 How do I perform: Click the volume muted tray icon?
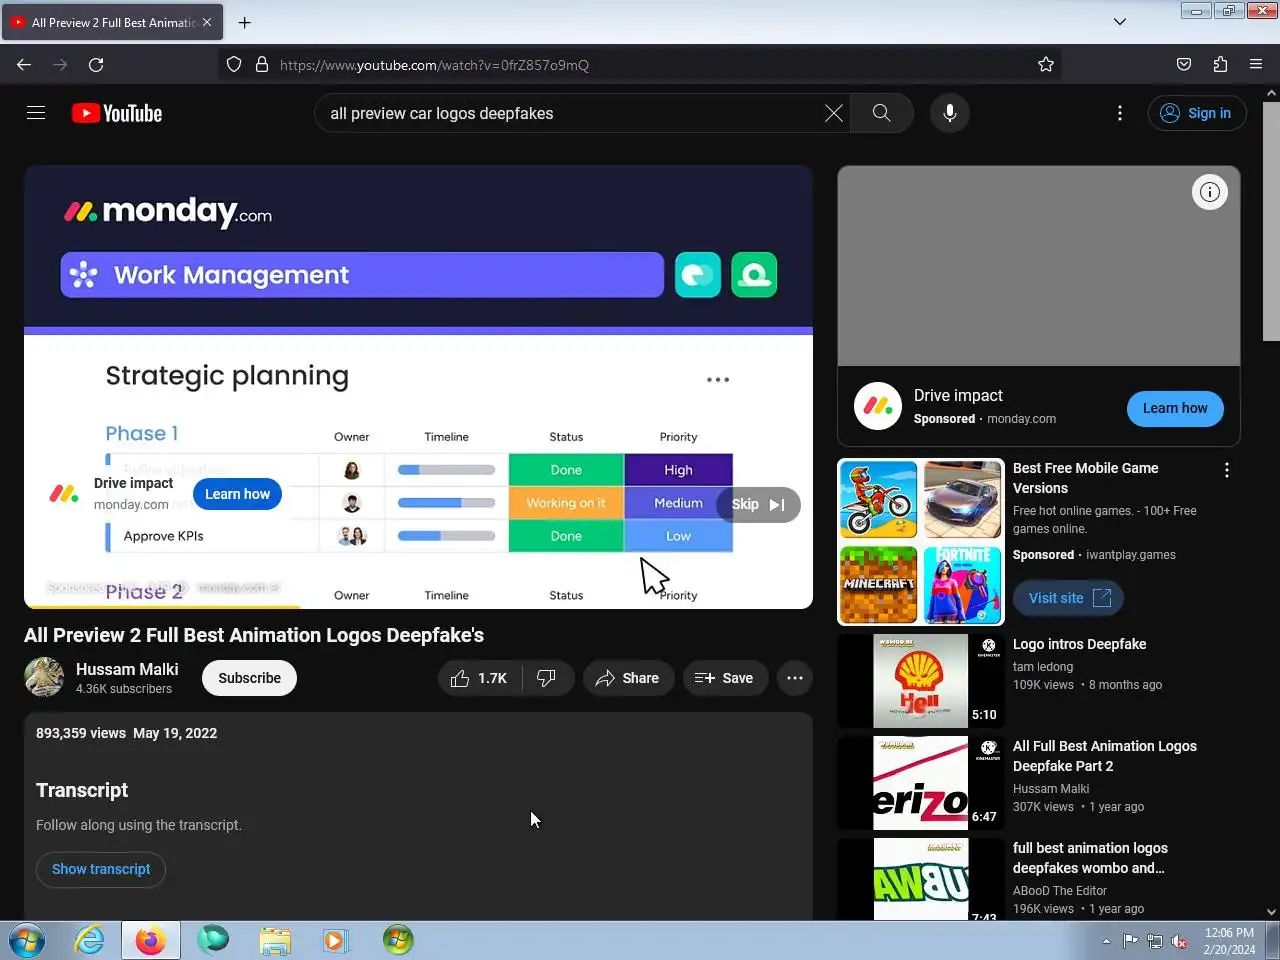pyautogui.click(x=1180, y=941)
